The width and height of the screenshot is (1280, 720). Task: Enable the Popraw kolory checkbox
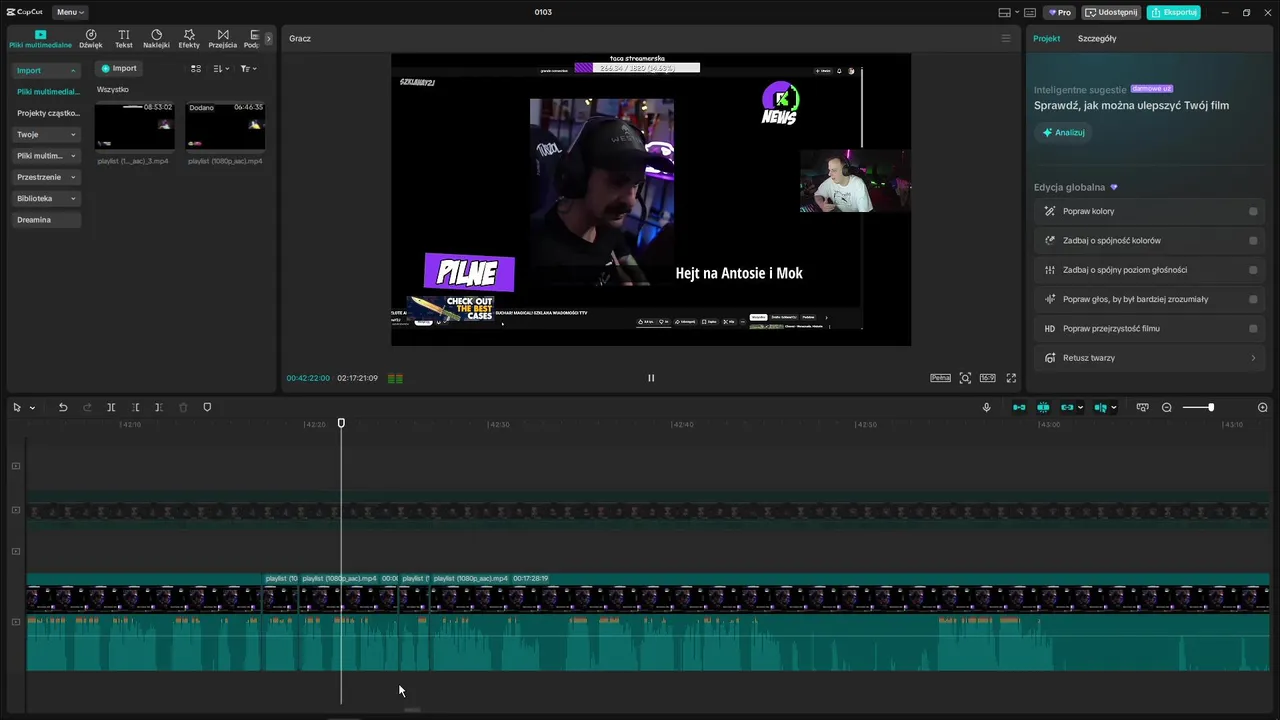point(1253,211)
